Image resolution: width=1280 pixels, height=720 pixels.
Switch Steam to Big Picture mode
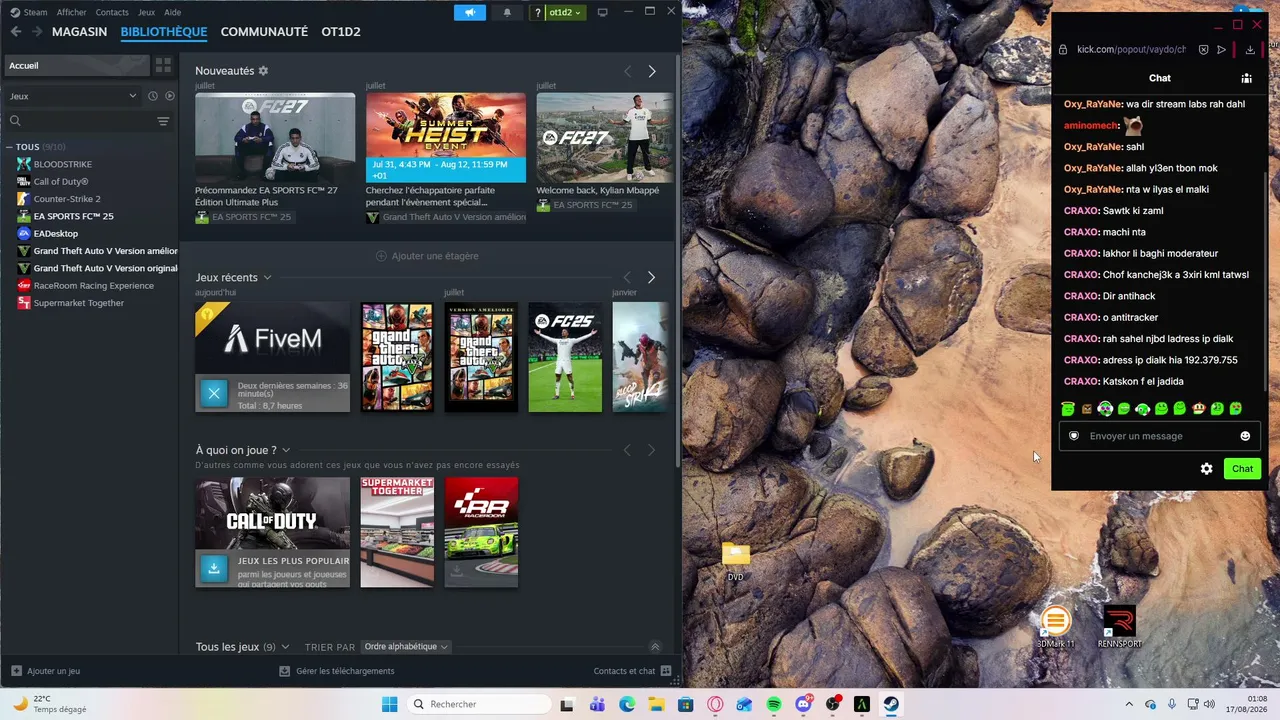point(602,12)
